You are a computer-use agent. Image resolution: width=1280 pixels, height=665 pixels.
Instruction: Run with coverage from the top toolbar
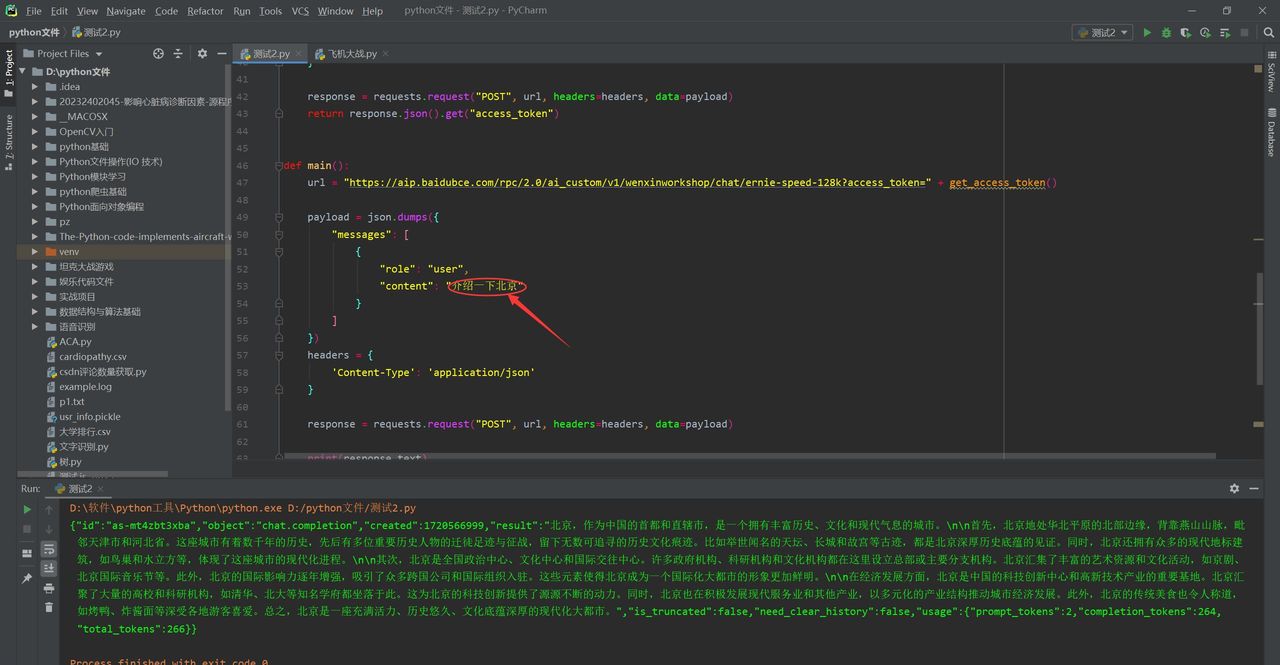1185,33
